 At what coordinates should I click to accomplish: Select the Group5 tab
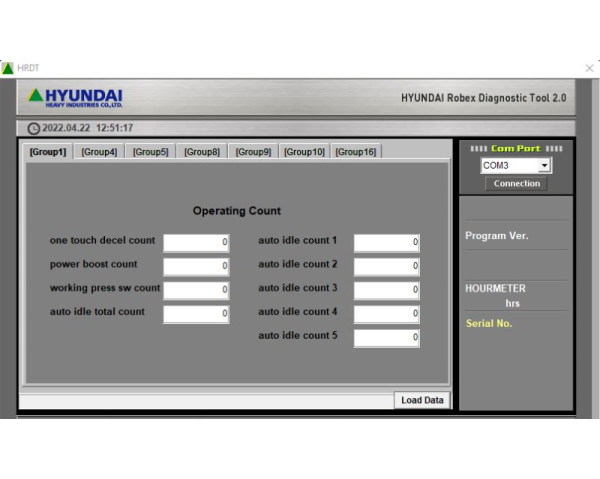pos(151,152)
